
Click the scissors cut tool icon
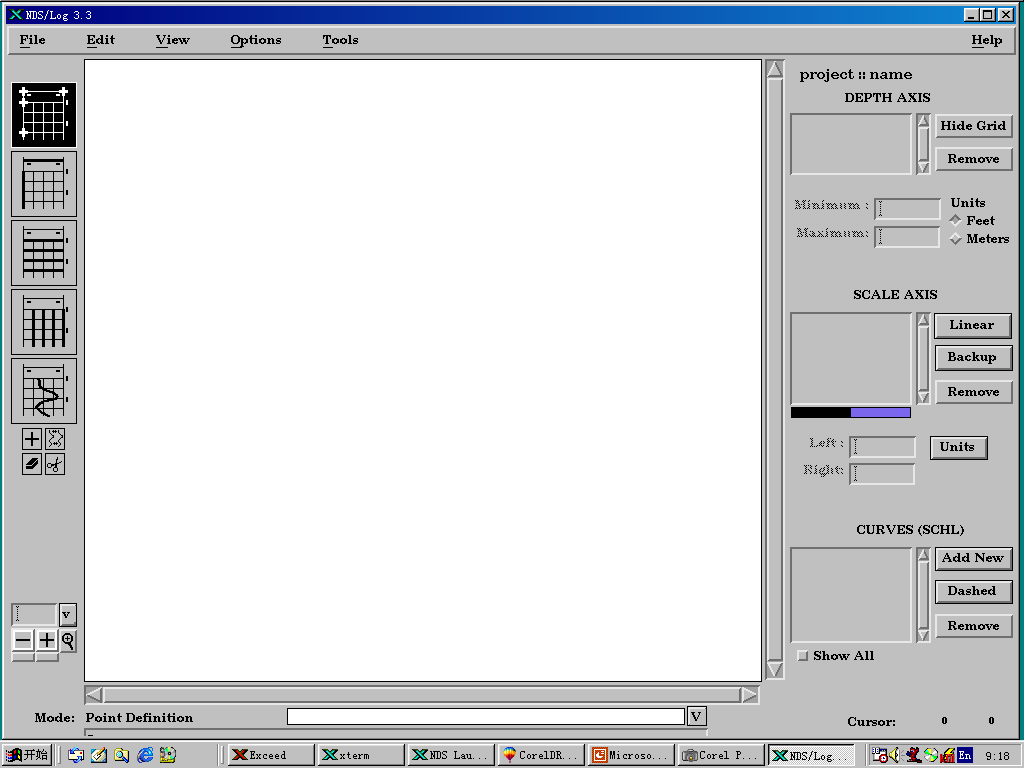pyautogui.click(x=55, y=464)
